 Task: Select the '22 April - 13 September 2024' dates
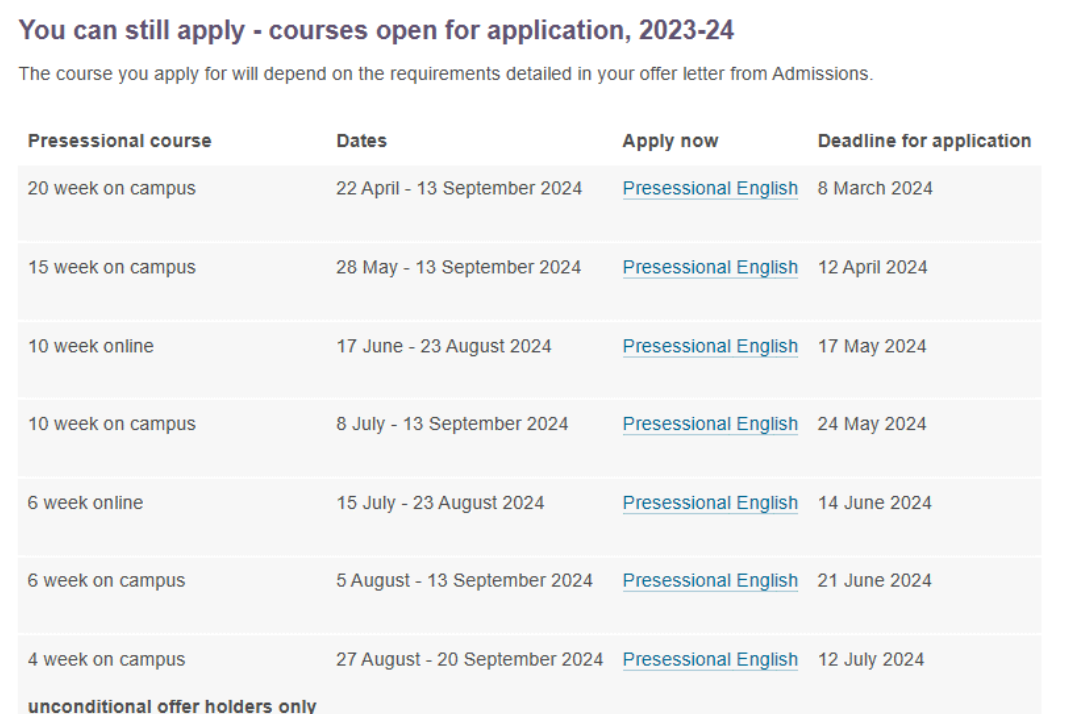[459, 188]
